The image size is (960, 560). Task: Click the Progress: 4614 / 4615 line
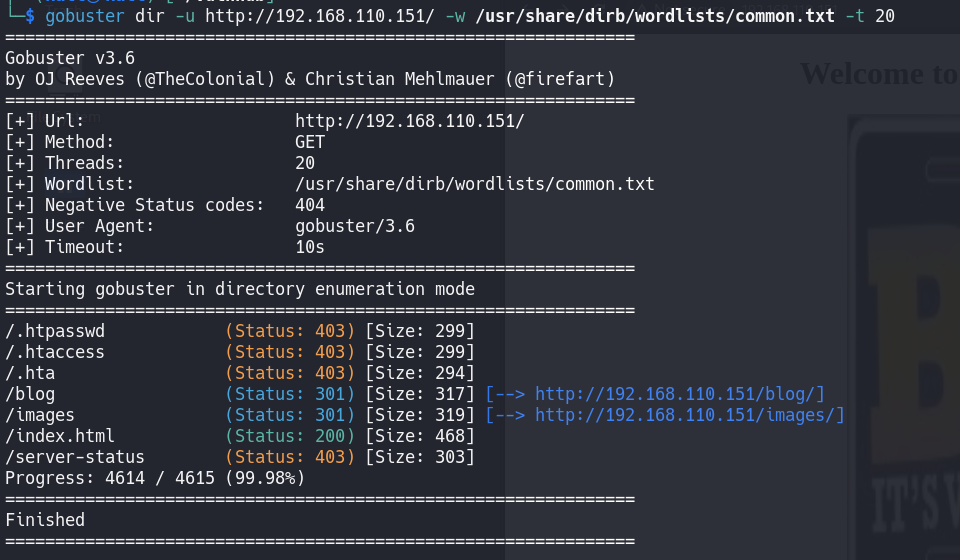click(x=155, y=478)
